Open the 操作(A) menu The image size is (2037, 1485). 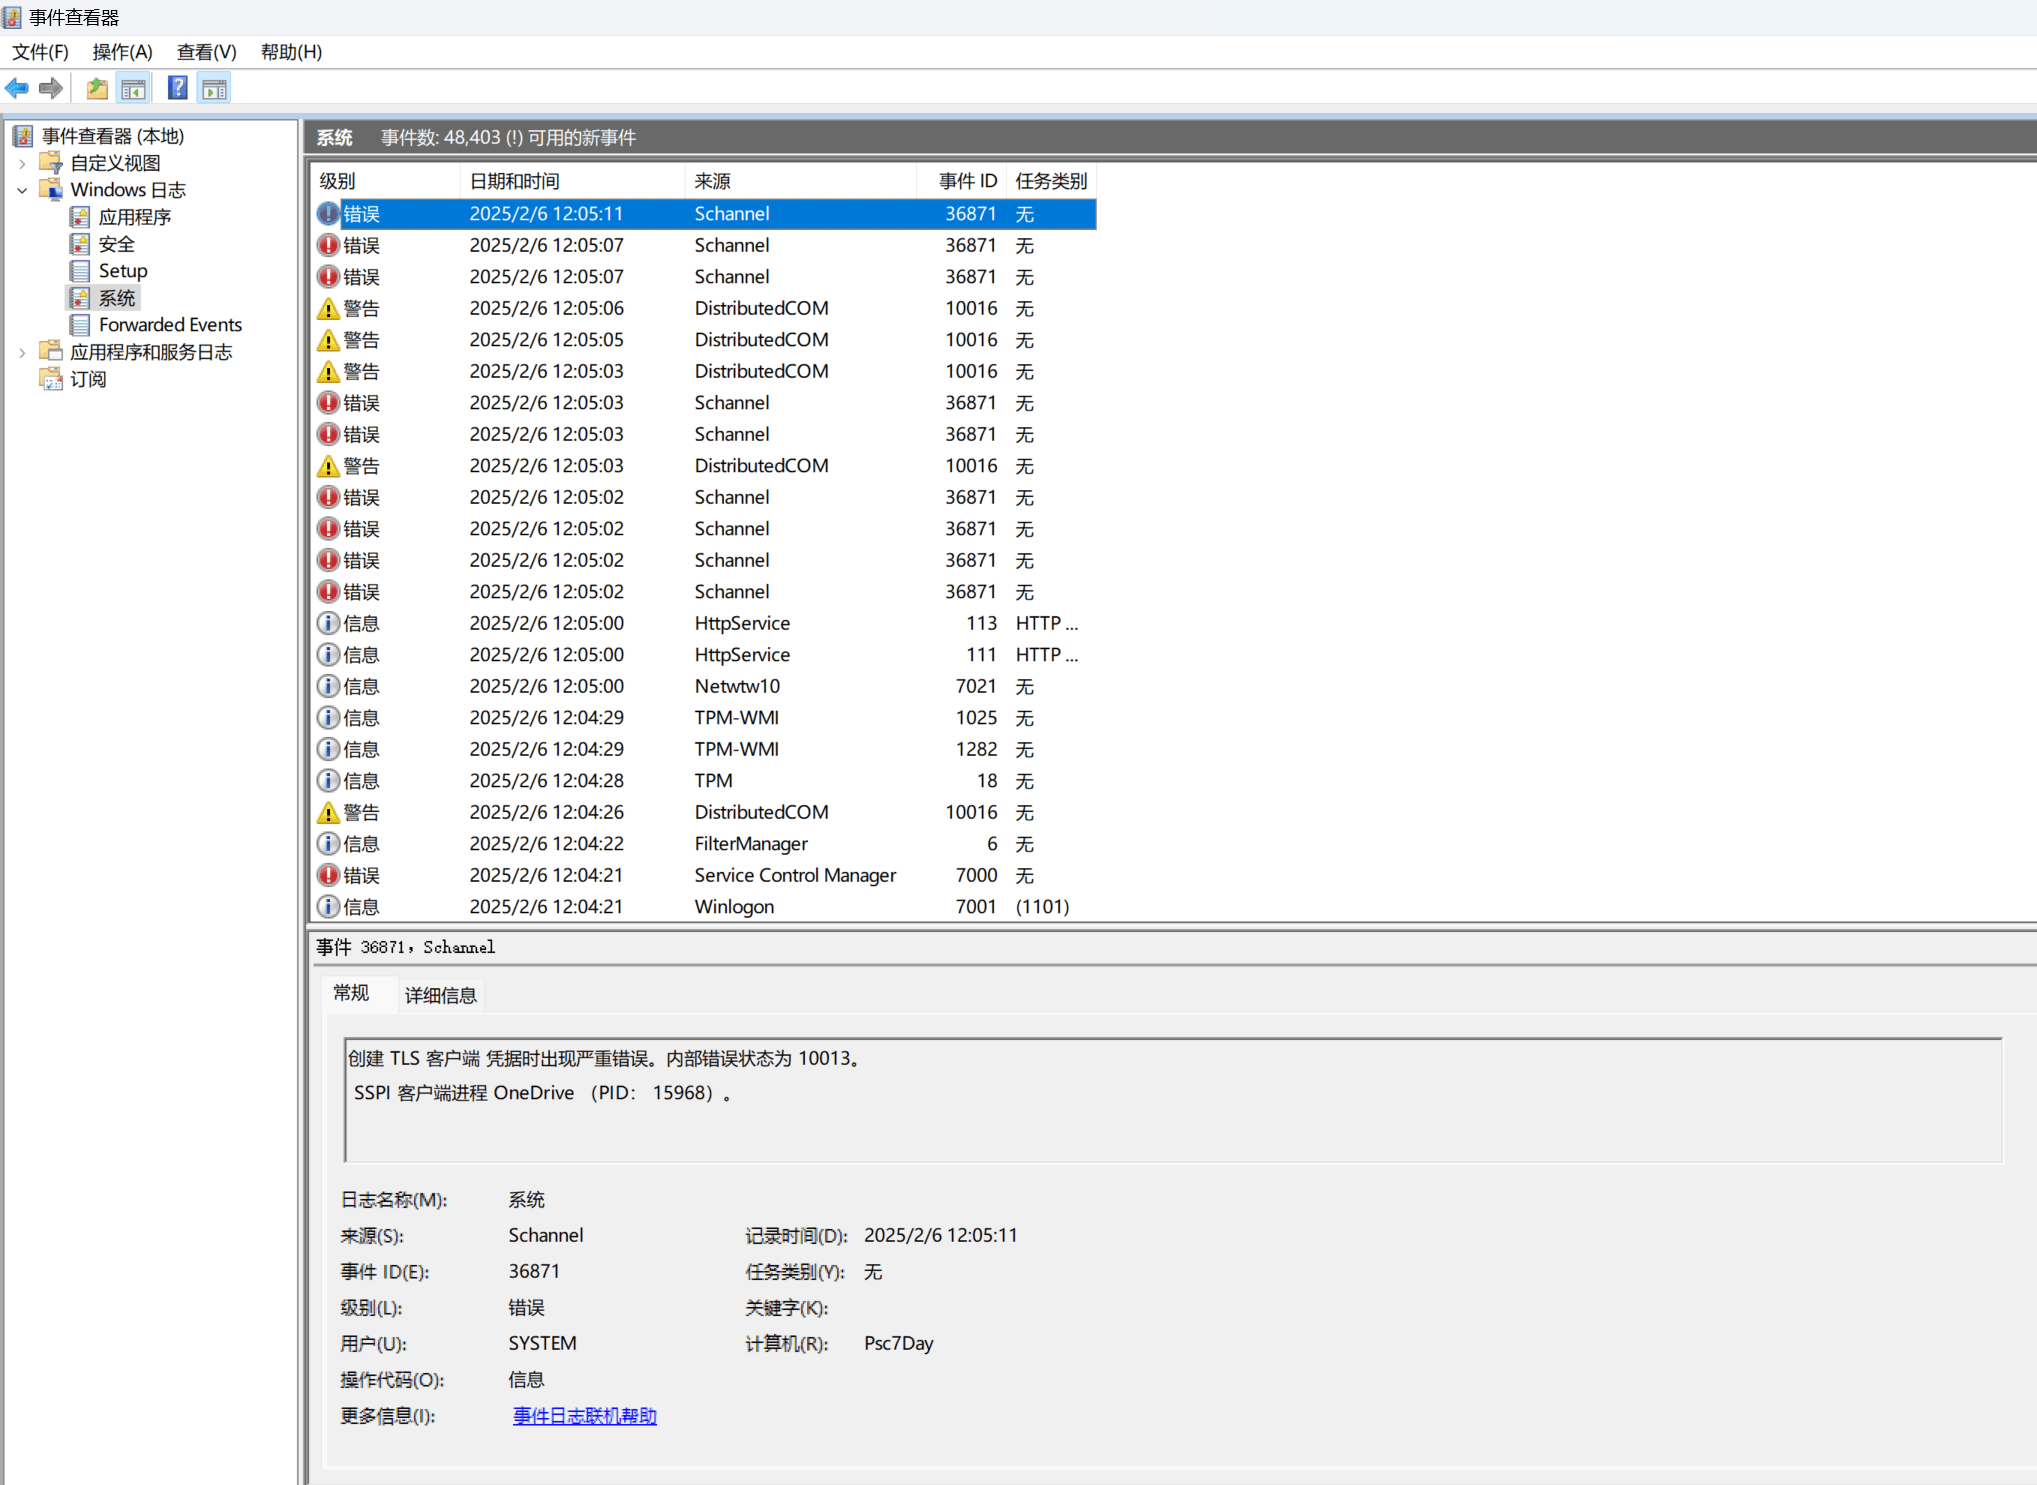coord(122,52)
